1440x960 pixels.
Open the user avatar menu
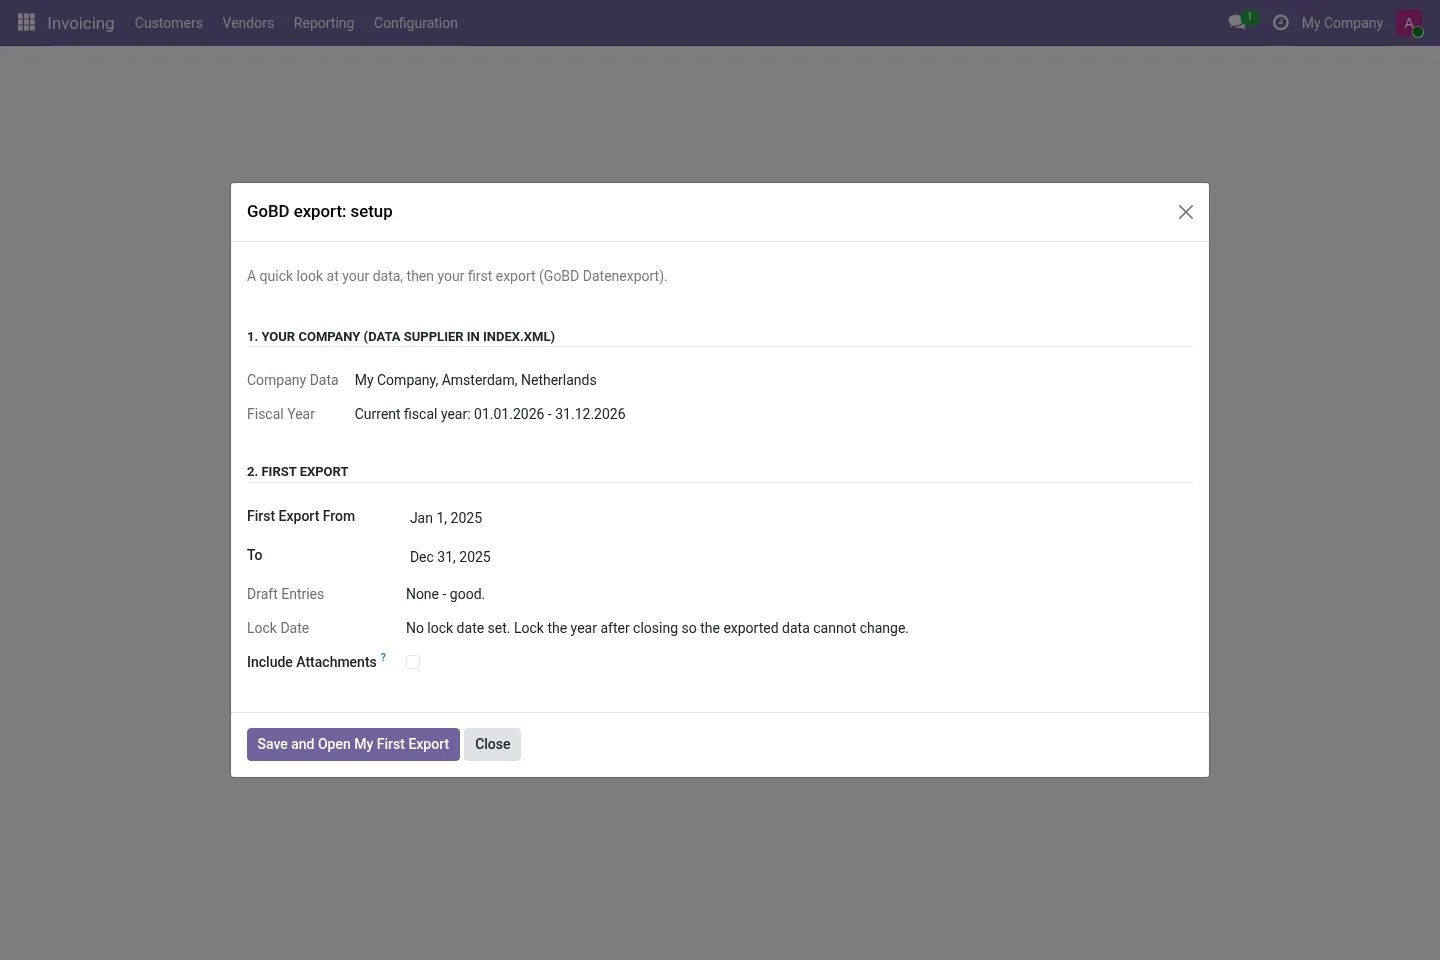coord(1409,23)
